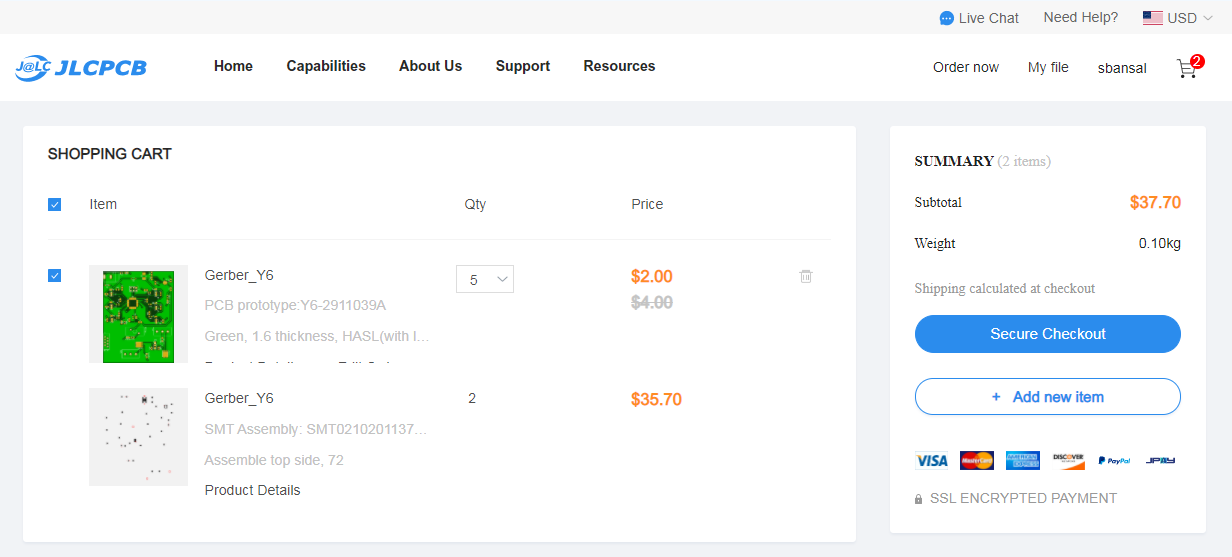Click the Discover payment icon
Screen dimensions: 1232x557
click(x=1069, y=460)
